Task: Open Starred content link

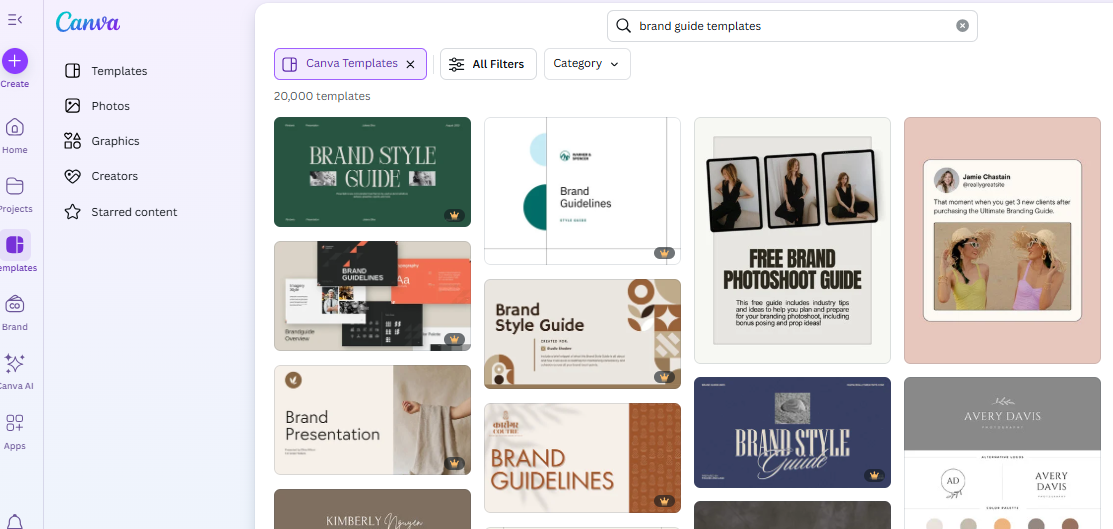Action: point(133,212)
